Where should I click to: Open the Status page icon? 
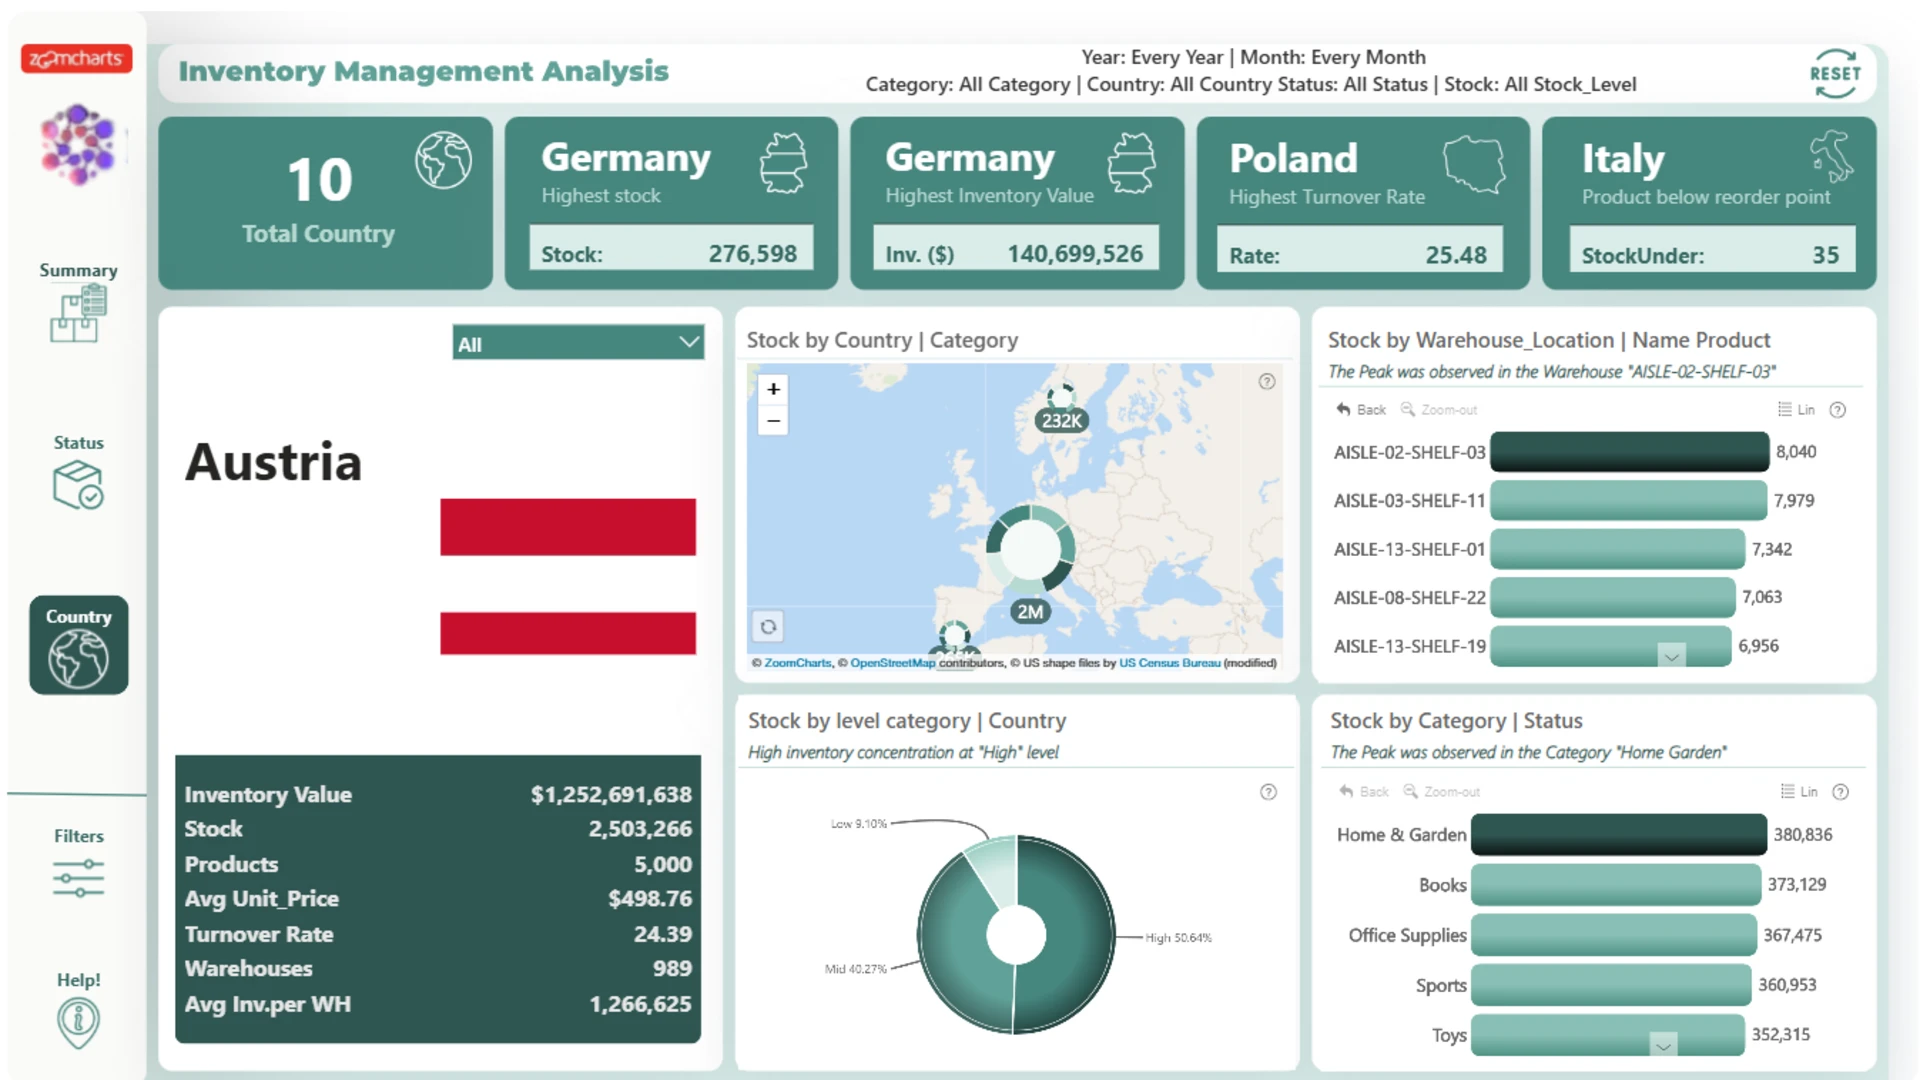pyautogui.click(x=78, y=486)
